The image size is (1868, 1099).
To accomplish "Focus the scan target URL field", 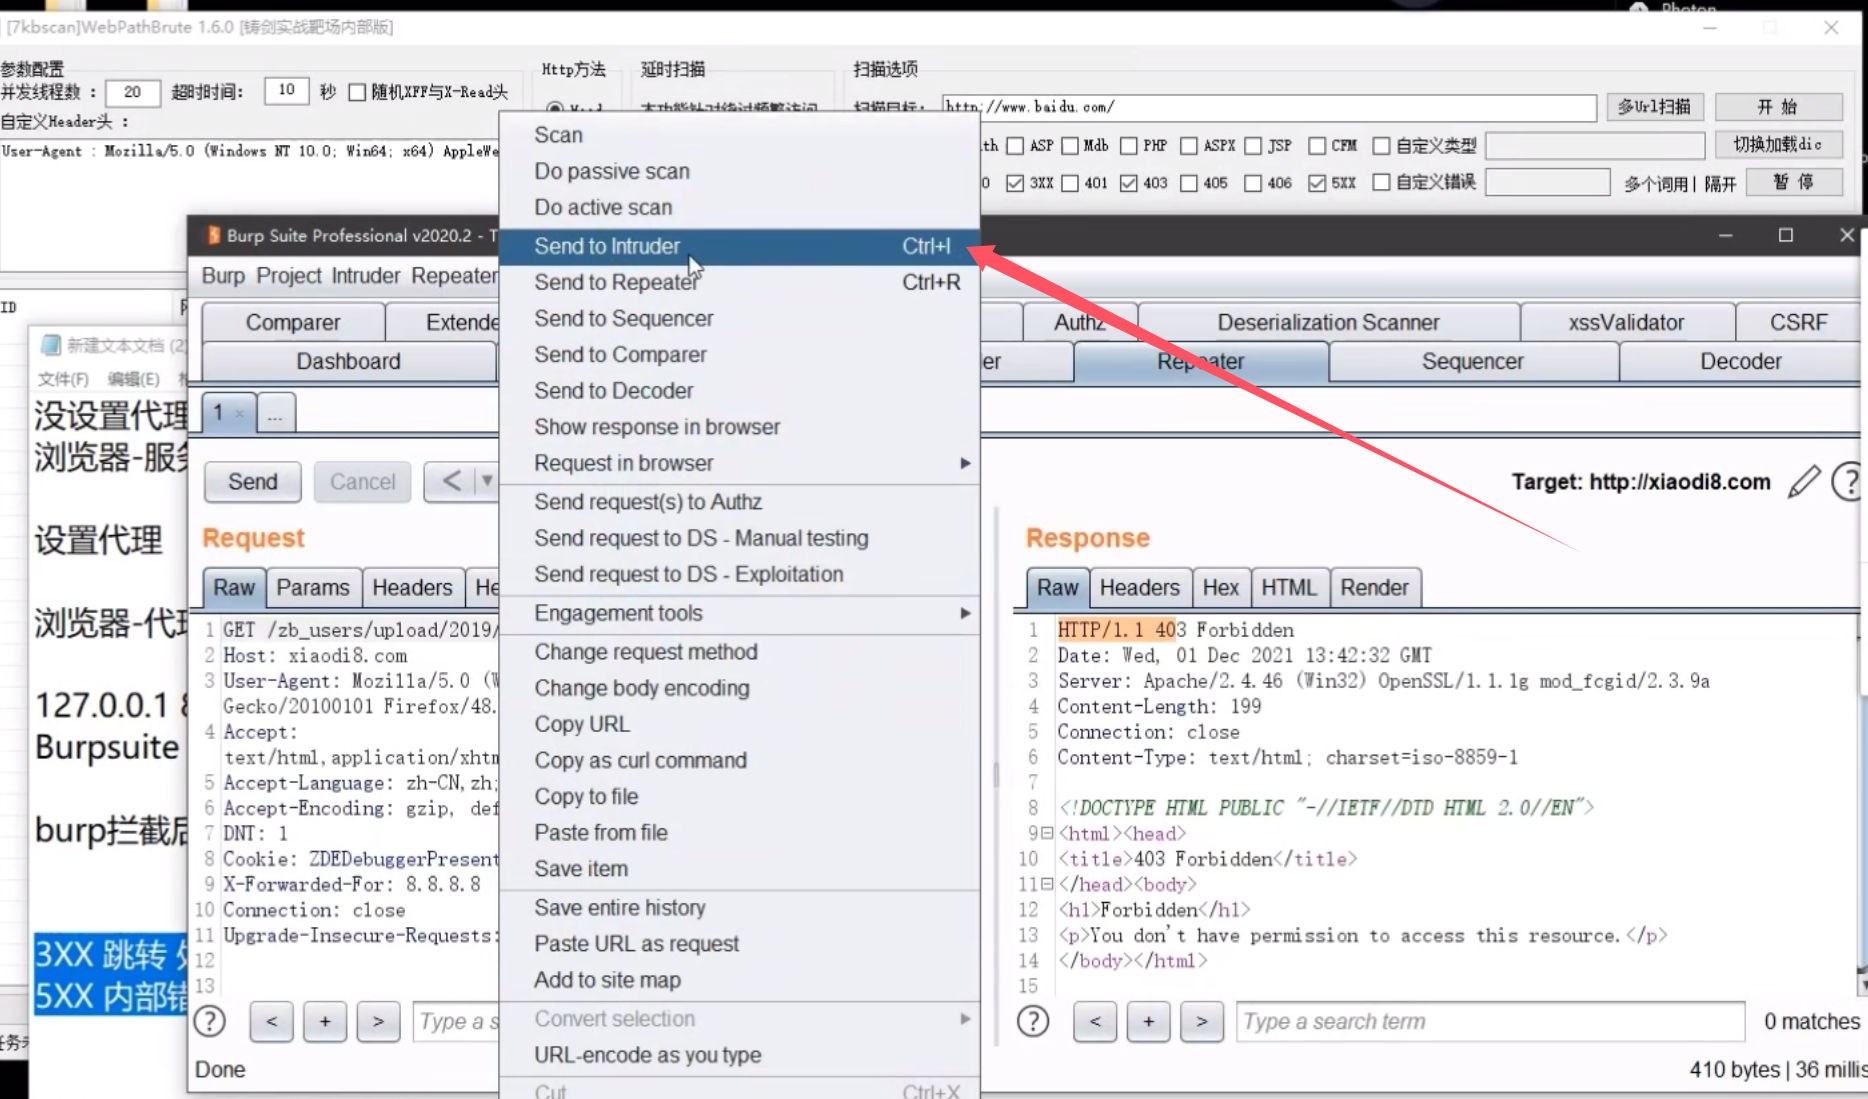I will coord(1268,107).
